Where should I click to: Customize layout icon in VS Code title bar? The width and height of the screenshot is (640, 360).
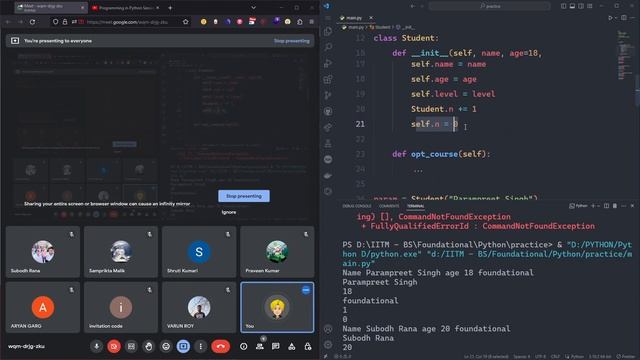(590, 6)
